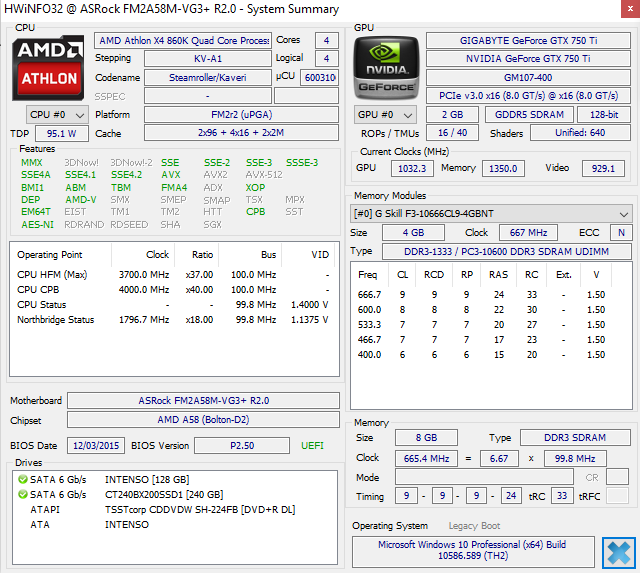Click the RAS column header in timings table
This screenshot has height=573, width=640.
click(498, 275)
